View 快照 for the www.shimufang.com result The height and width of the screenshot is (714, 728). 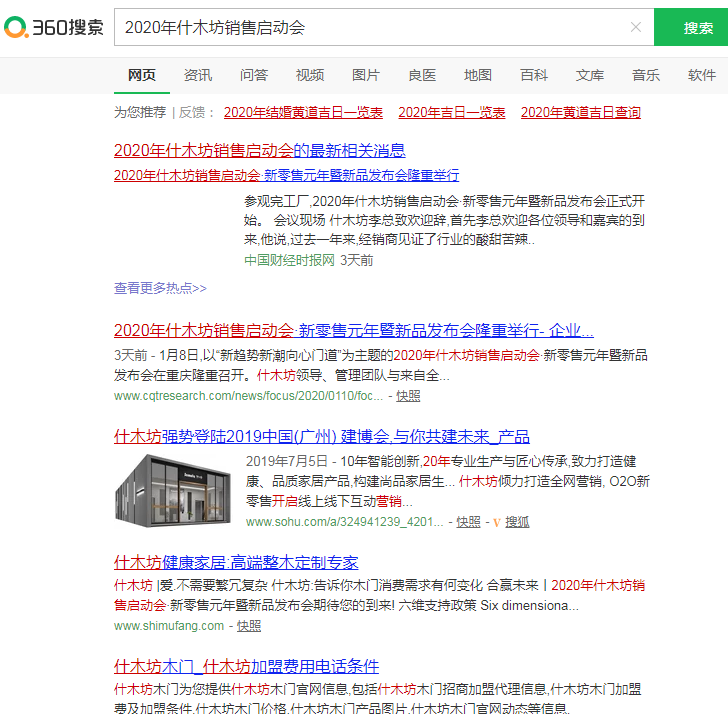pyautogui.click(x=249, y=625)
